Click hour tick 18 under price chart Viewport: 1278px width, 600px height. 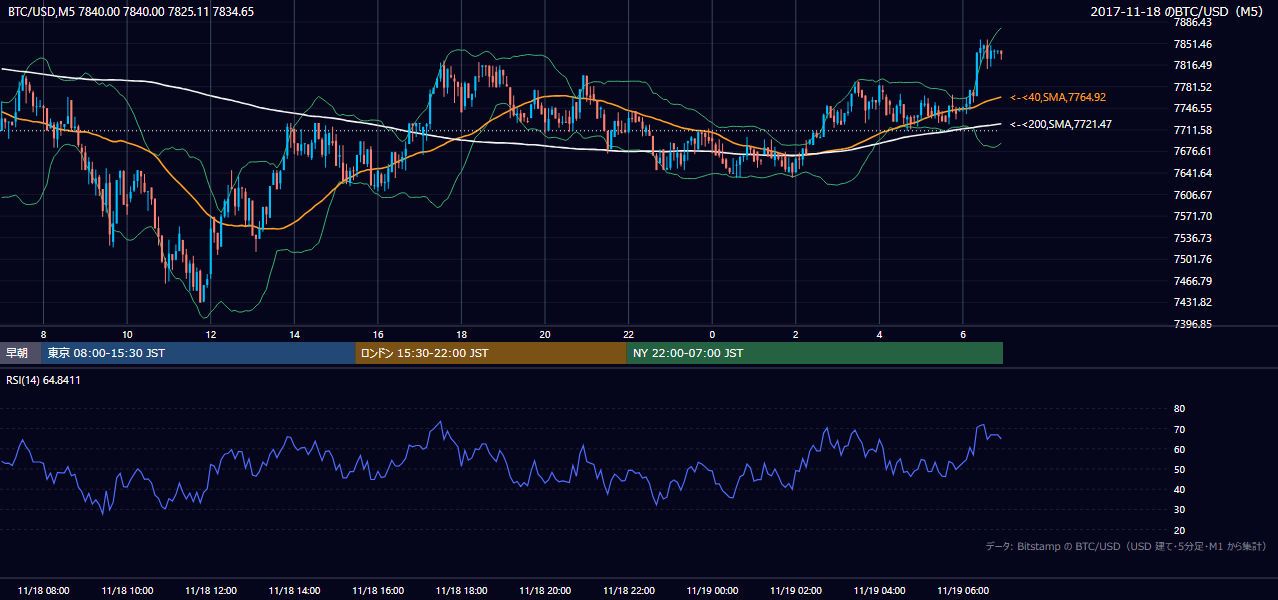point(461,334)
